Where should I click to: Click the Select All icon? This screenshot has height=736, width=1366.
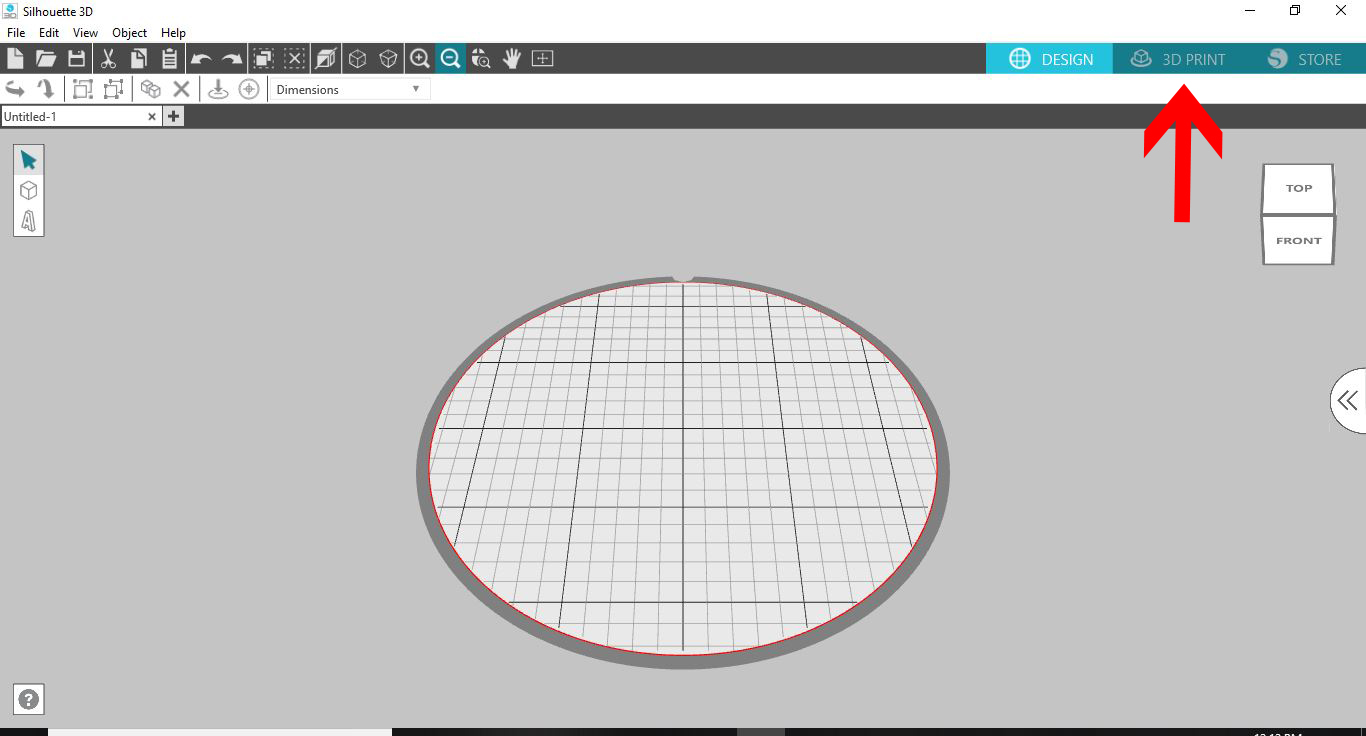(264, 58)
